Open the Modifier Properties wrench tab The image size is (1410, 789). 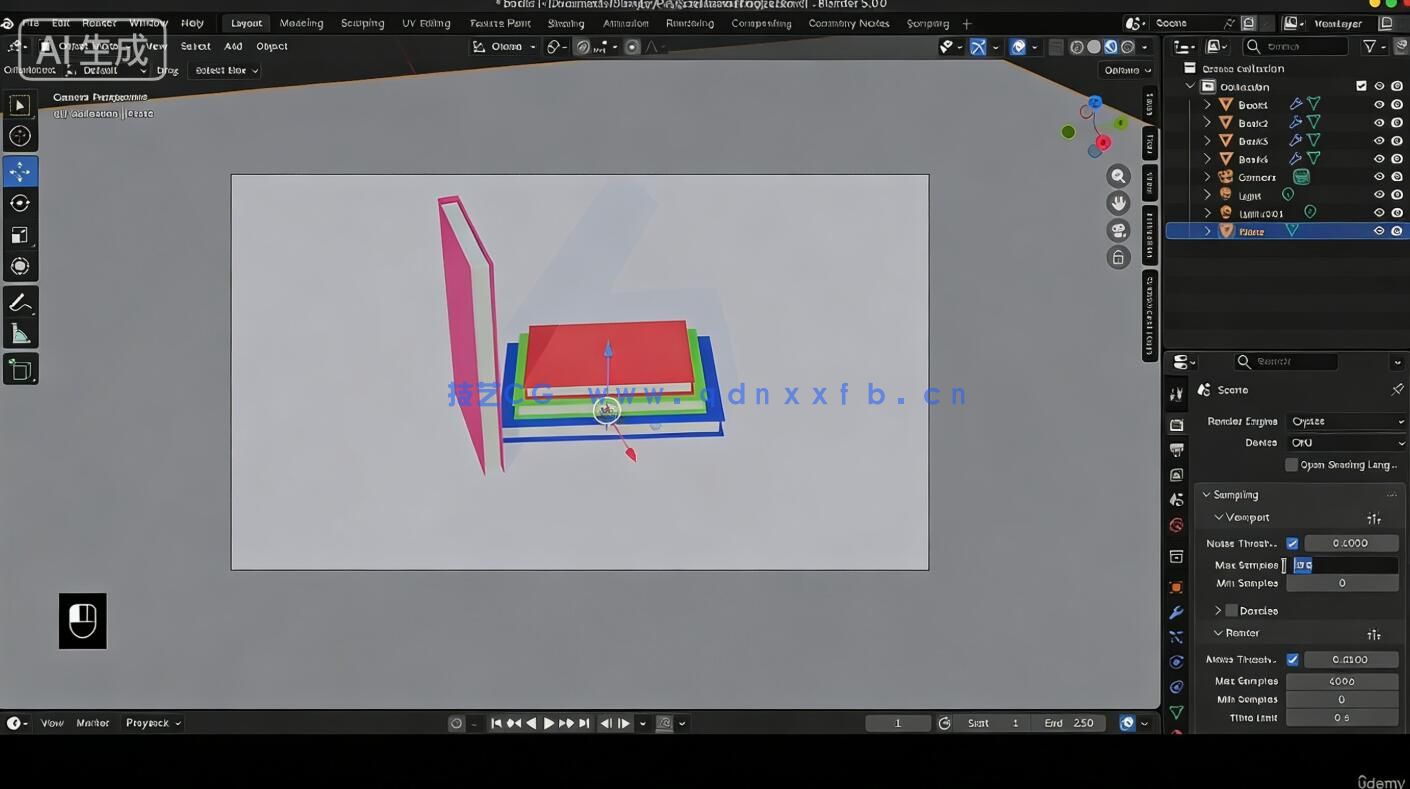click(x=1176, y=613)
